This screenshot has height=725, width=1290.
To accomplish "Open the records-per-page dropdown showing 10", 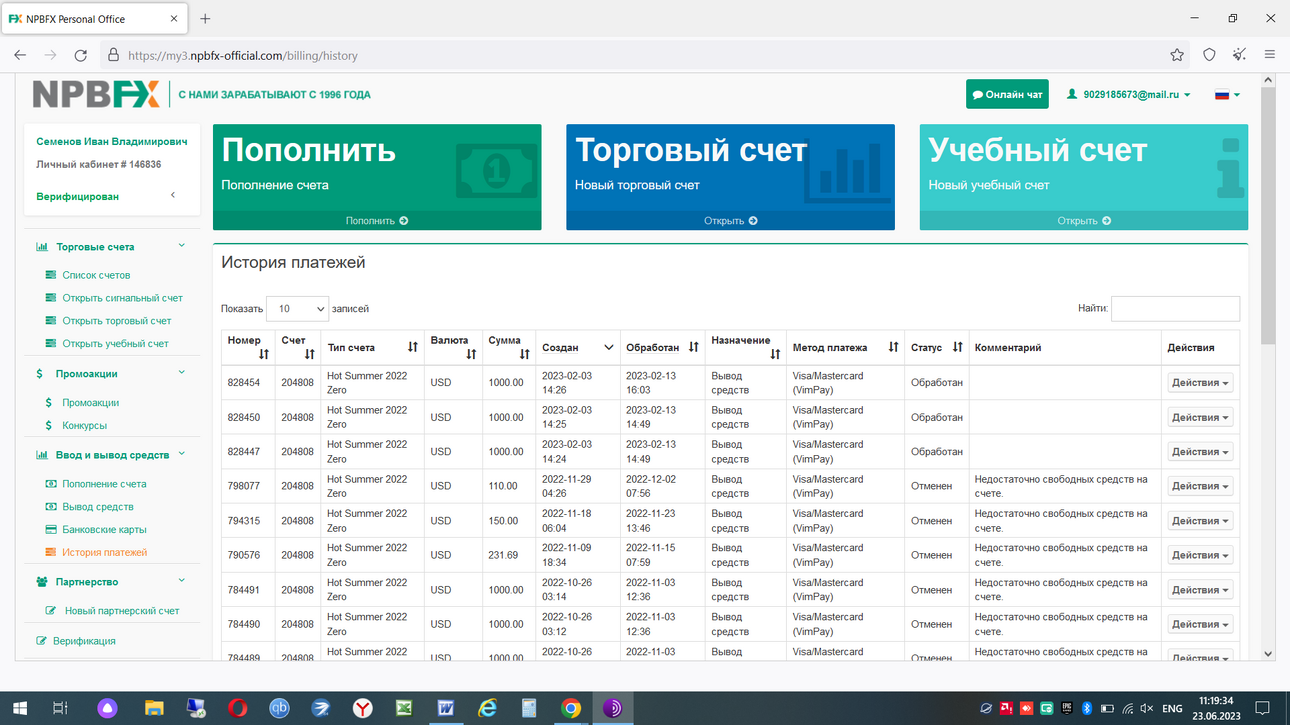I will [x=297, y=309].
